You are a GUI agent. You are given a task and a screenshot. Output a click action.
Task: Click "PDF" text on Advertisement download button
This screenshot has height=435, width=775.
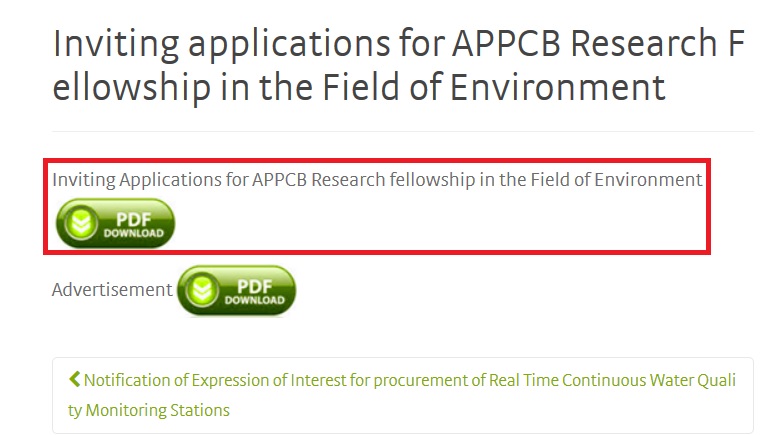[254, 283]
